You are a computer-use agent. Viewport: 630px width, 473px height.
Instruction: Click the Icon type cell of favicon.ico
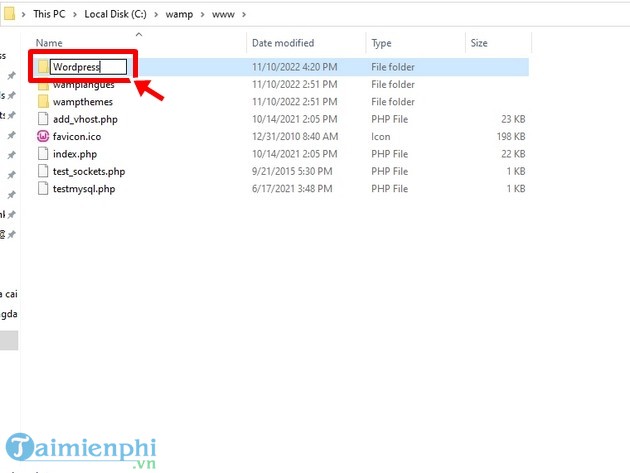tap(380, 137)
